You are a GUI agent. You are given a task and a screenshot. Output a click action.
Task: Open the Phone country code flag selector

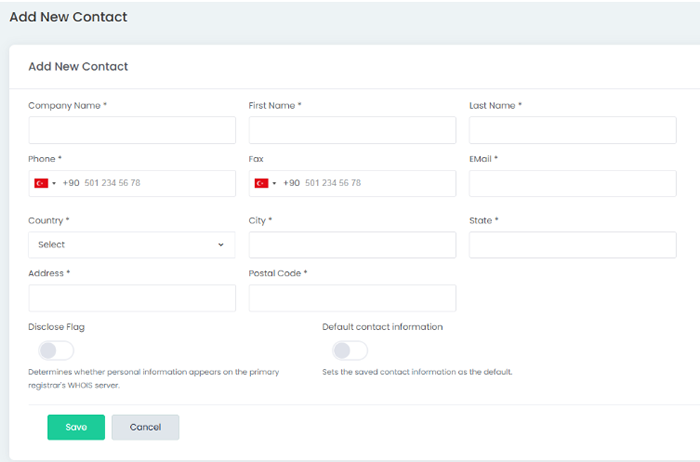point(45,183)
